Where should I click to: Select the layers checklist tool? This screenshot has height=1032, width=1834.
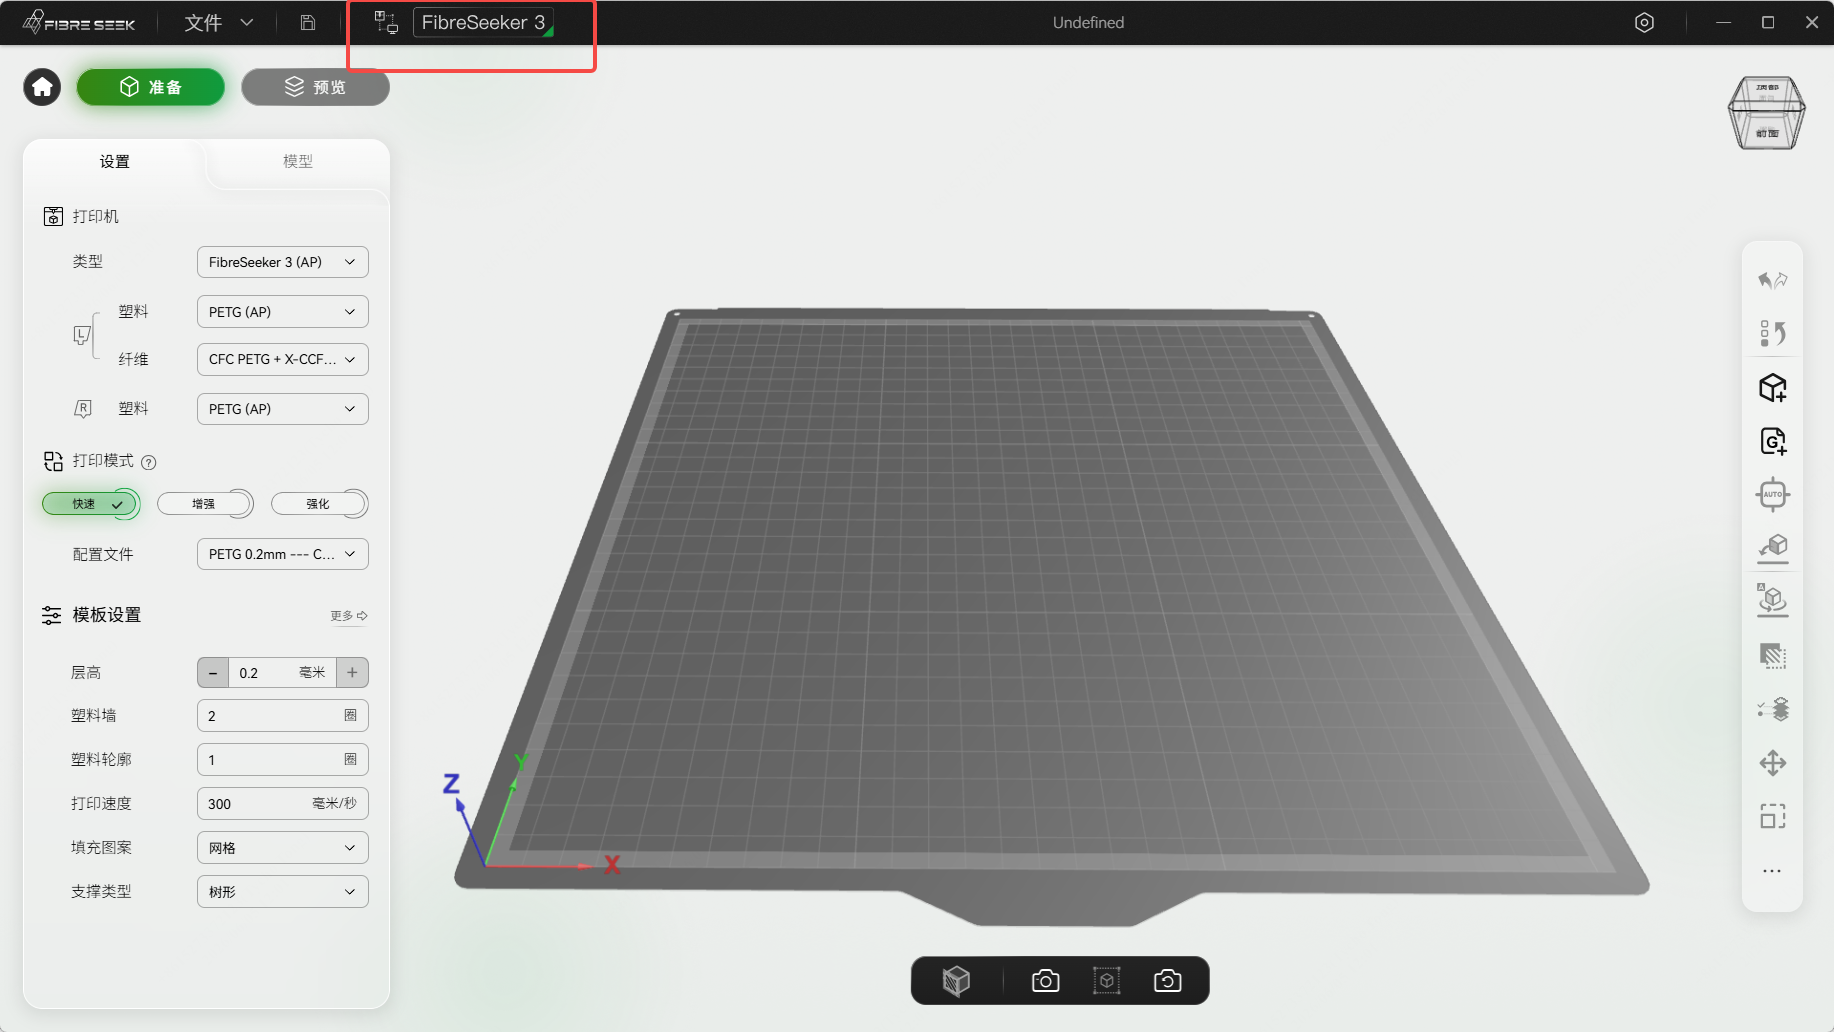tap(1772, 709)
